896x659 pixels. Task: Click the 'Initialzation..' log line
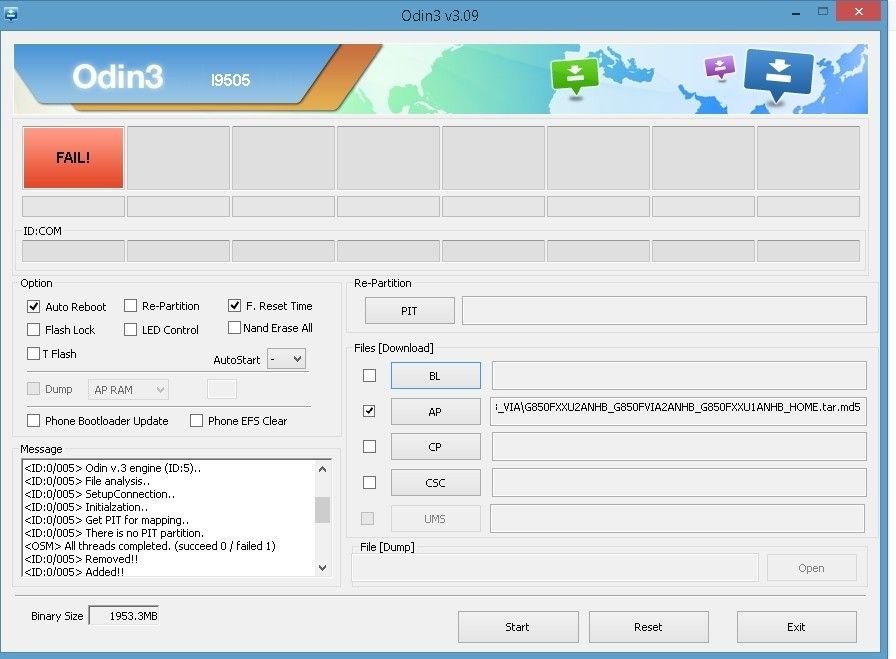click(x=86, y=507)
